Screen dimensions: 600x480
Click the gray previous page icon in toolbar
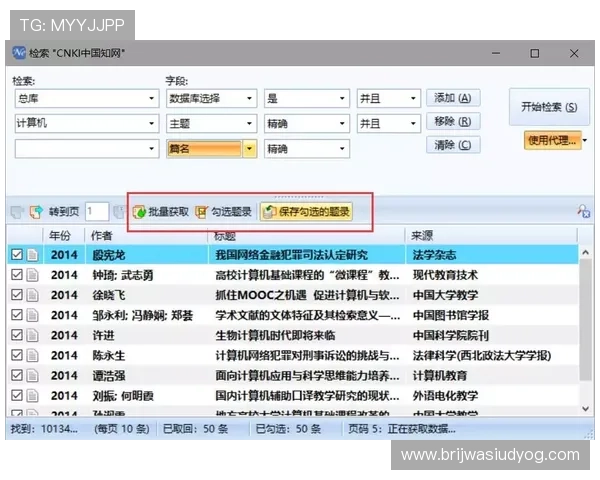coord(17,212)
